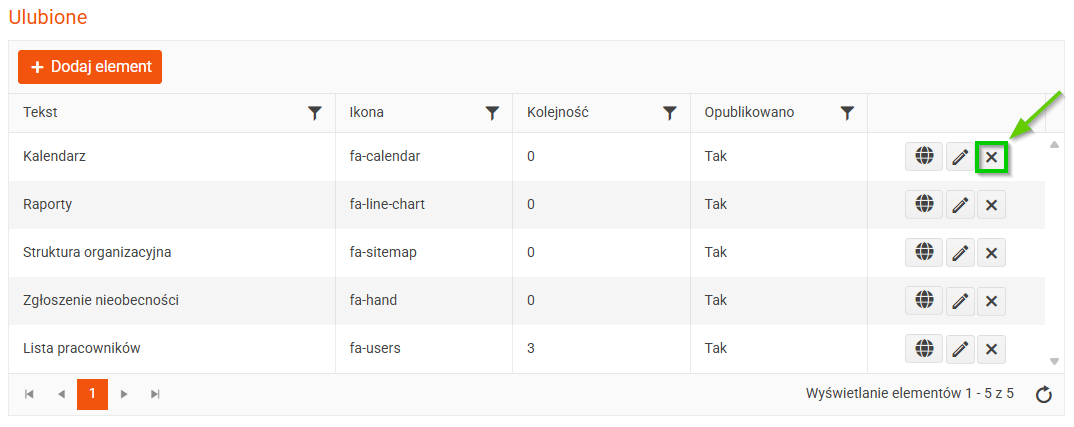The image size is (1074, 427).
Task: Click the scrollbar down arrow of the grid
Action: pos(1054,361)
